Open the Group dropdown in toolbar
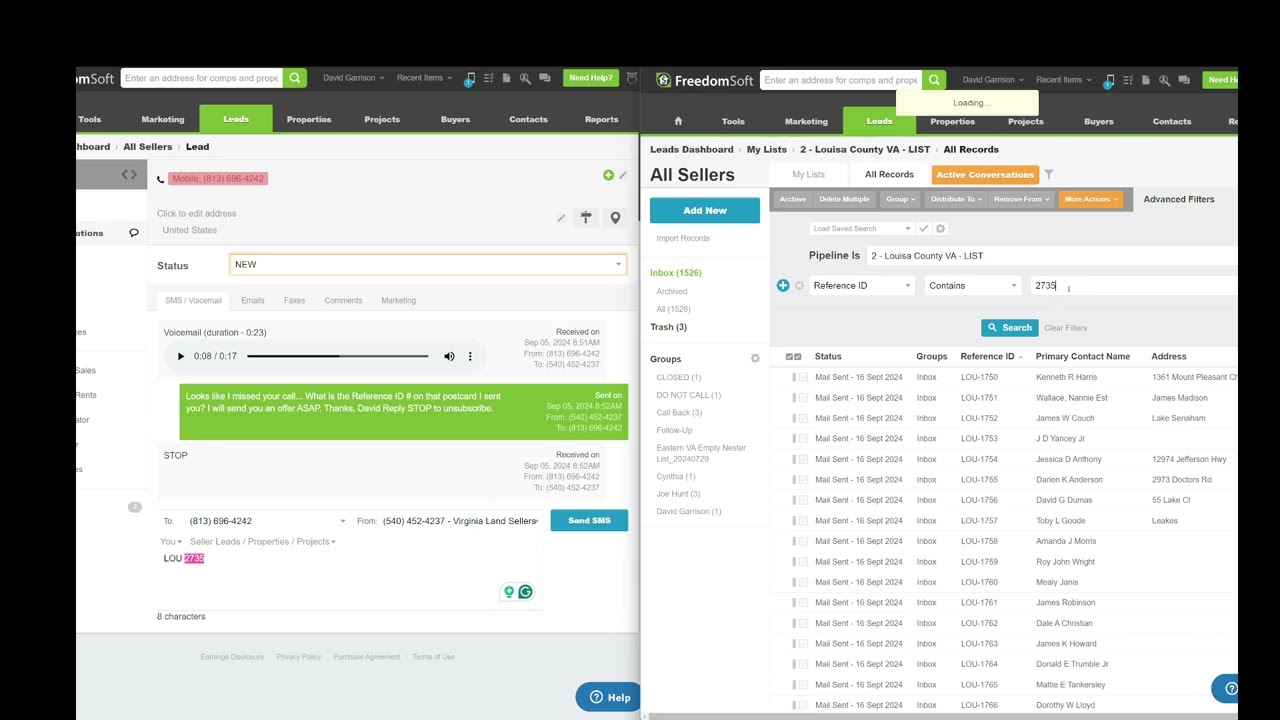The height and width of the screenshot is (720, 1280). (901, 199)
